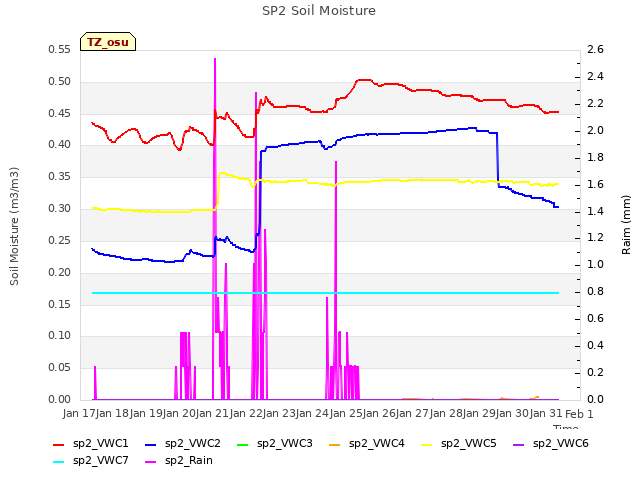Select the sp2_VWC6 legend label
The height and width of the screenshot is (480, 640).
tap(560, 444)
